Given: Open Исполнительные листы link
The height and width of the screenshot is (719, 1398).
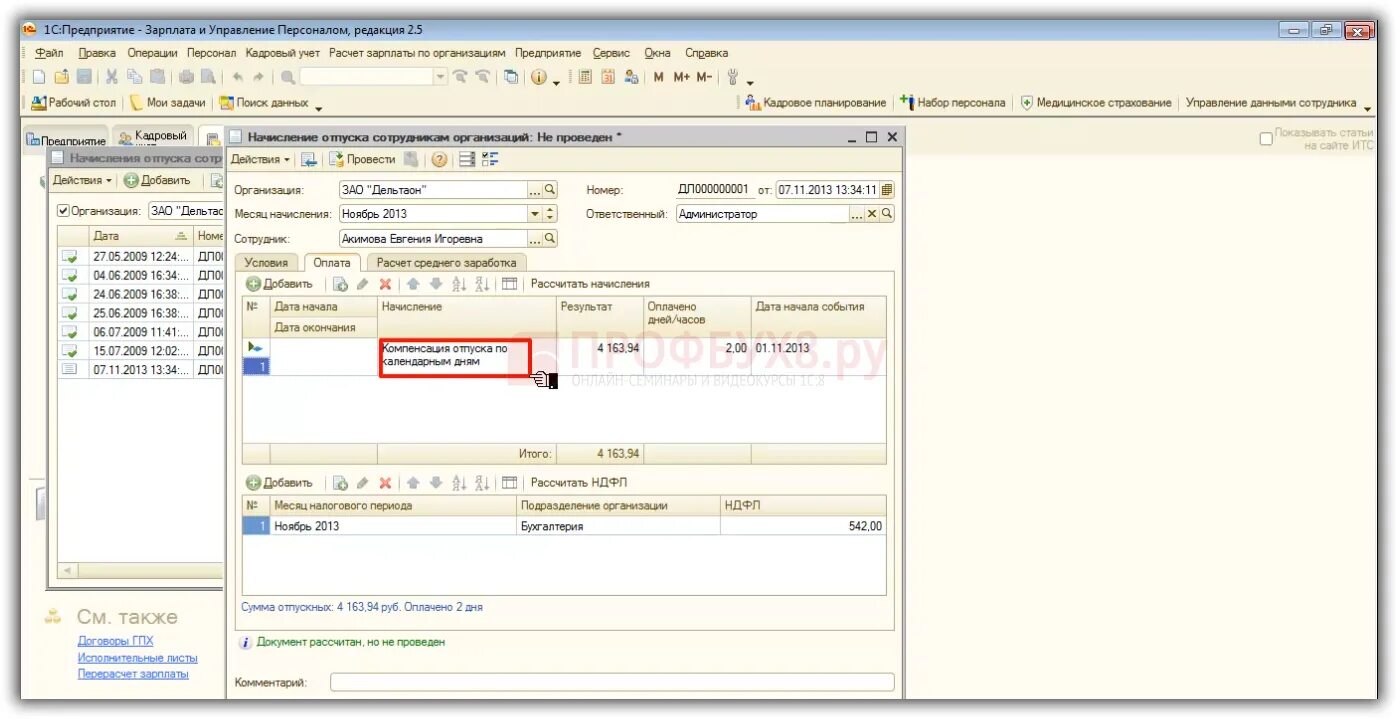Looking at the screenshot, I should 137,658.
